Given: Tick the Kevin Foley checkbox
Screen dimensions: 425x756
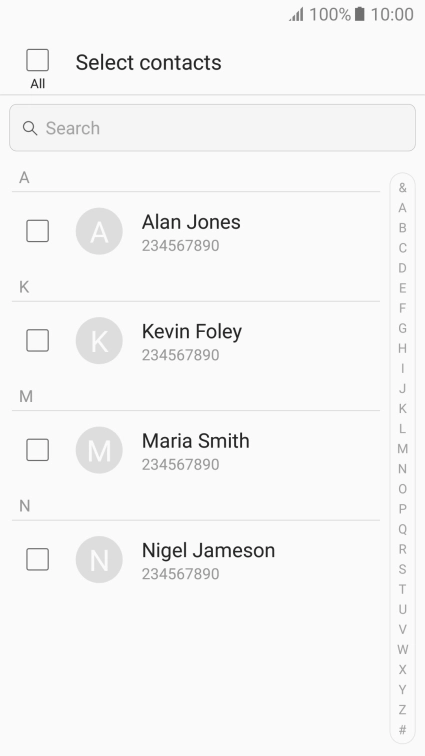Looking at the screenshot, I should coord(38,340).
